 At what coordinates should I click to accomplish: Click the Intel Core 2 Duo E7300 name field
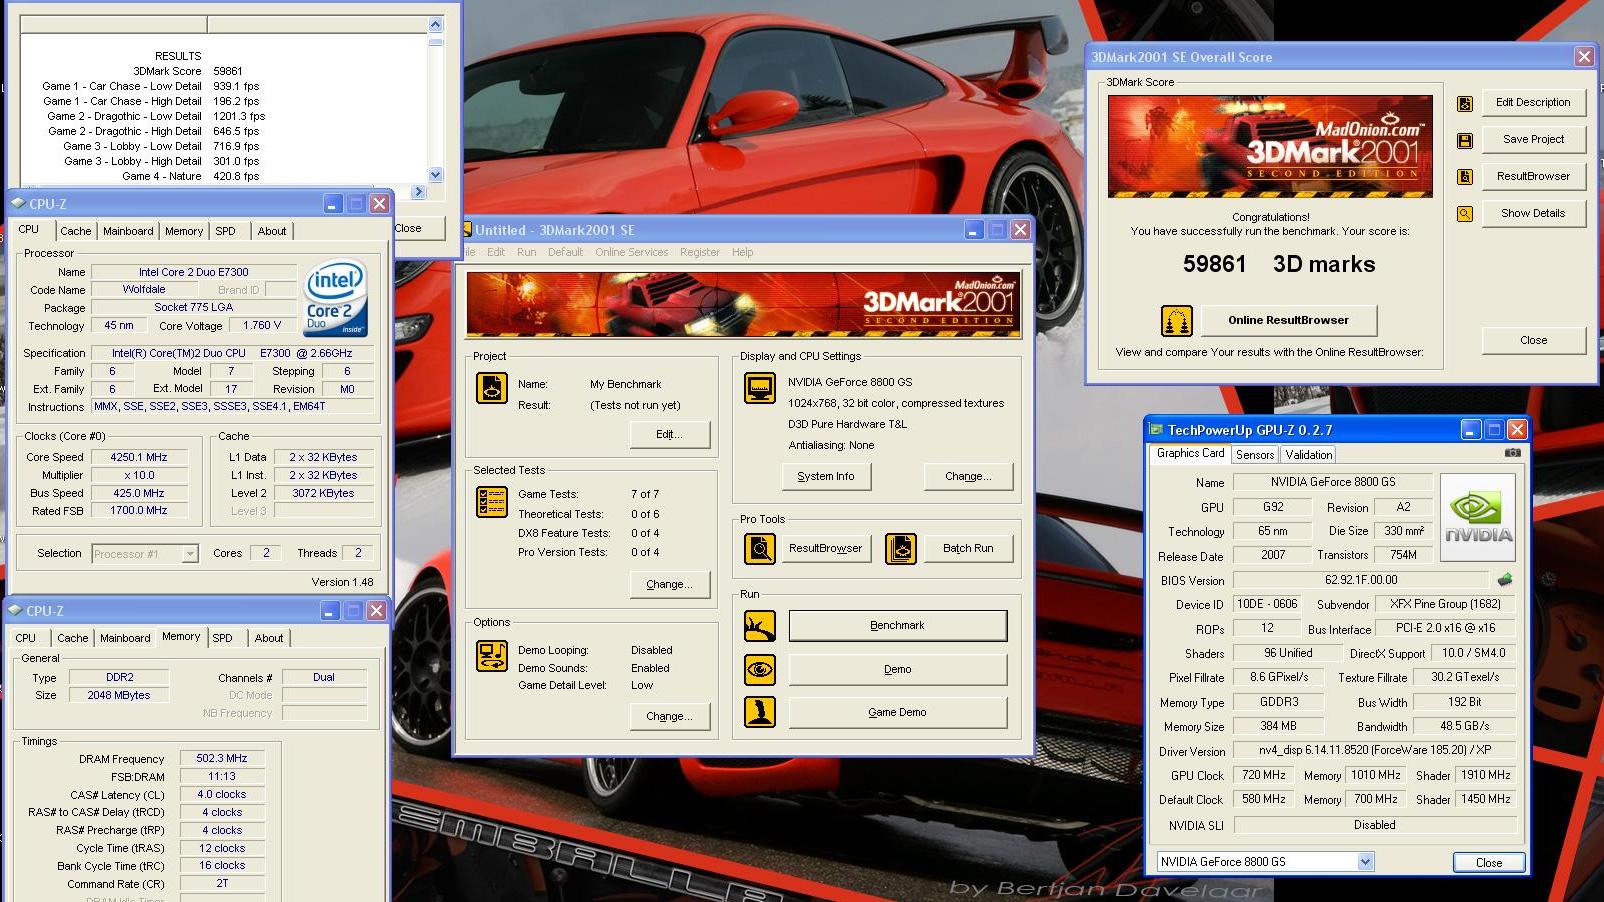[194, 272]
